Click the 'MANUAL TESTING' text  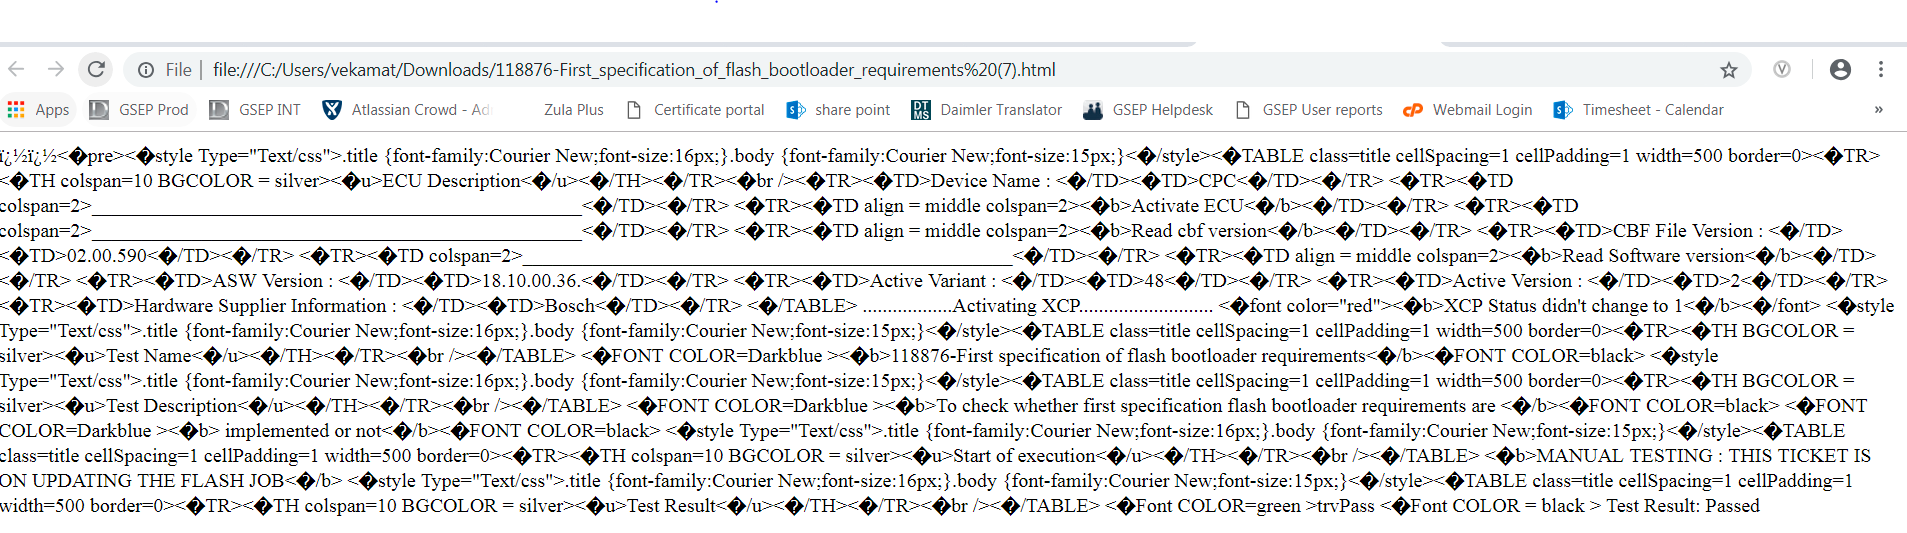coord(1624,456)
